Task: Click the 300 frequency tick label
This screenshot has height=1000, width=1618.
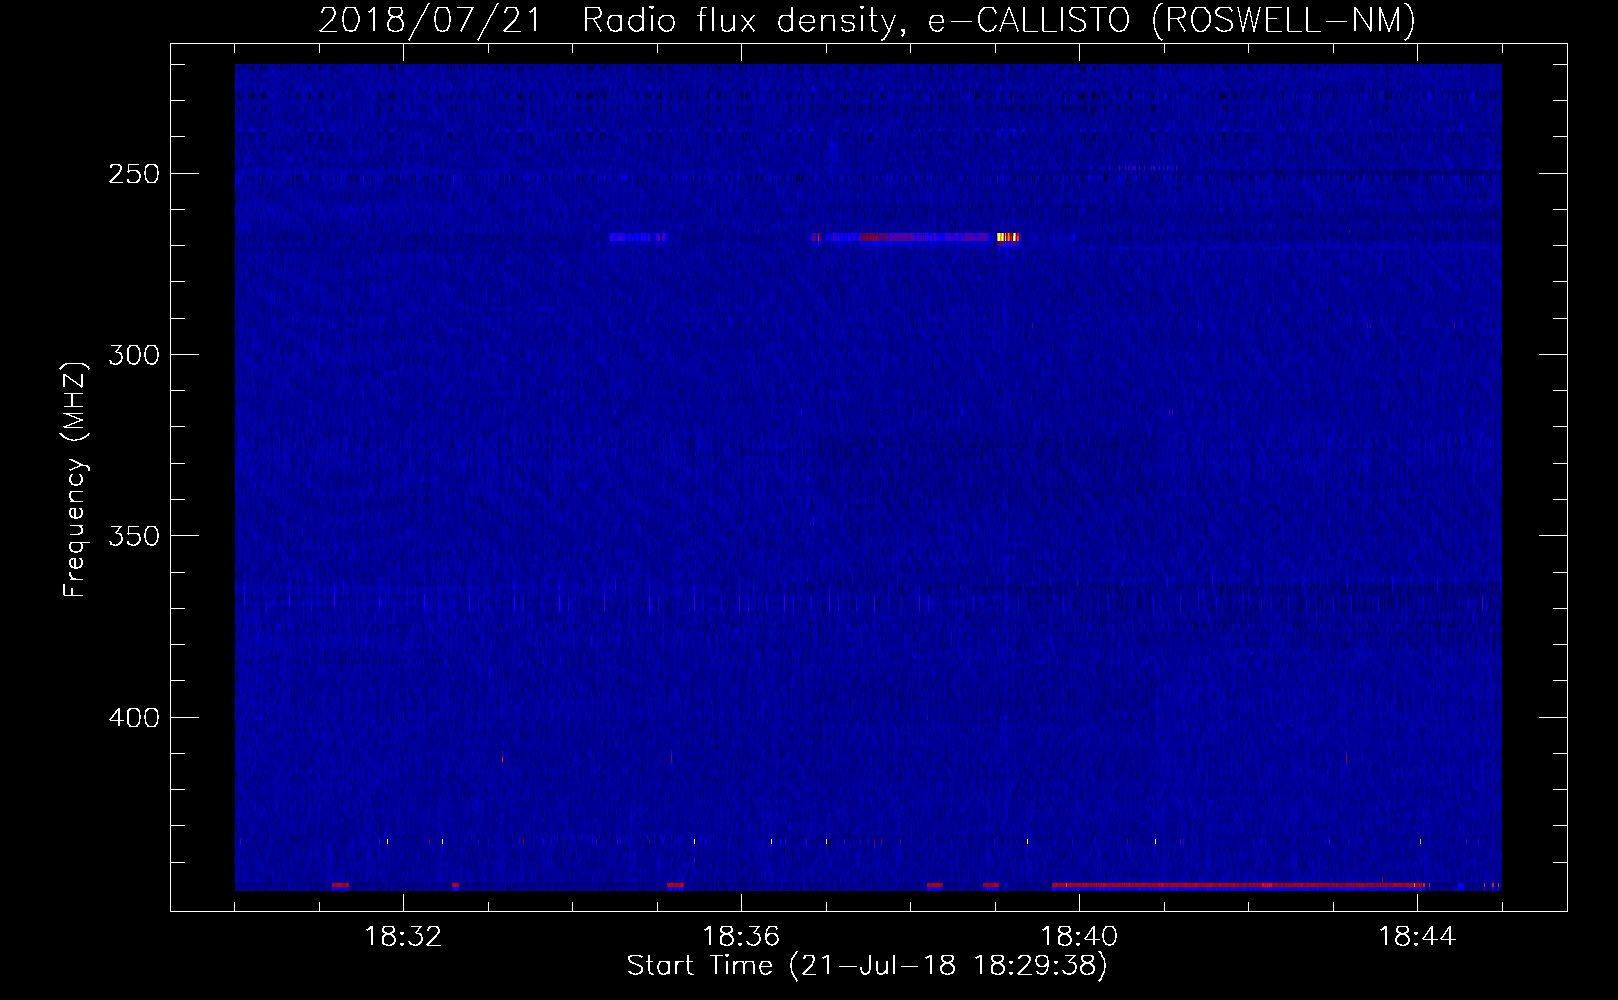Action: click(x=134, y=355)
